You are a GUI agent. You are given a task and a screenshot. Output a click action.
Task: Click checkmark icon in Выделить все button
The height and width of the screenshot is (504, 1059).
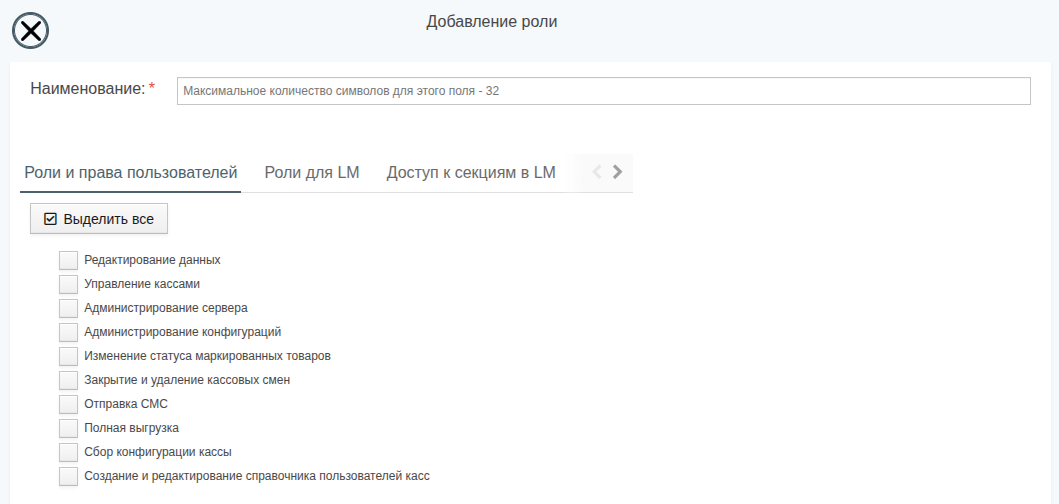pyautogui.click(x=50, y=219)
